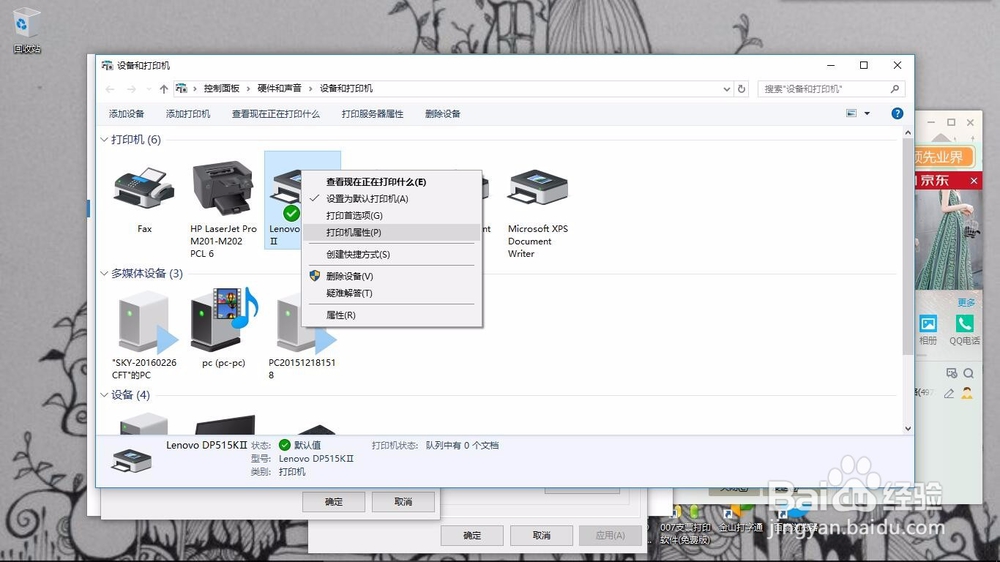
Task: Click Remove device toolbar button
Action: [x=443, y=114]
